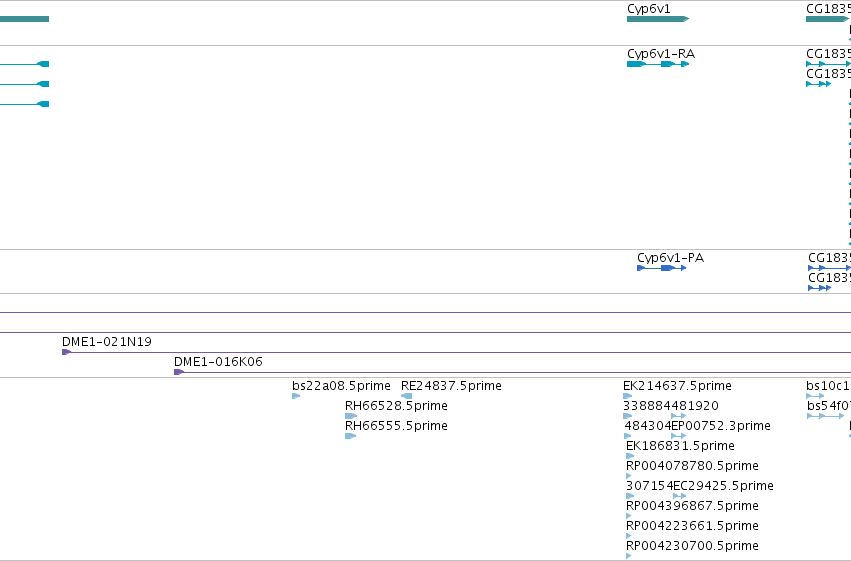Select the Cyp6v1-PA coding region glyph
This screenshot has width=851, height=561.
point(662,268)
